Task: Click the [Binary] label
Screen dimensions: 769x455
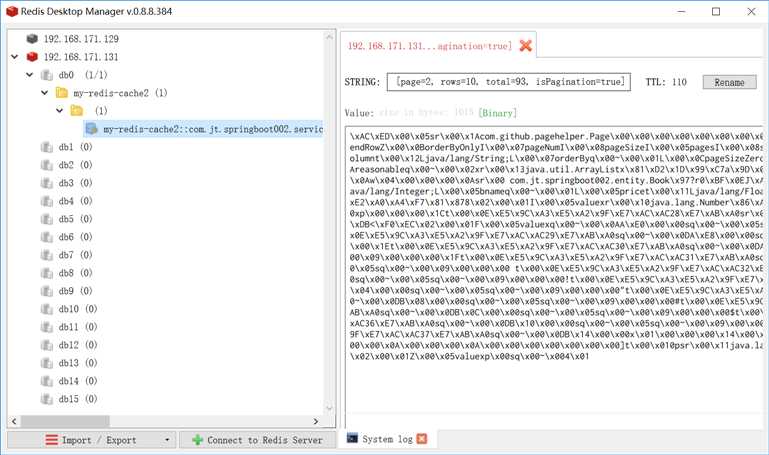Action: pyautogui.click(x=497, y=113)
